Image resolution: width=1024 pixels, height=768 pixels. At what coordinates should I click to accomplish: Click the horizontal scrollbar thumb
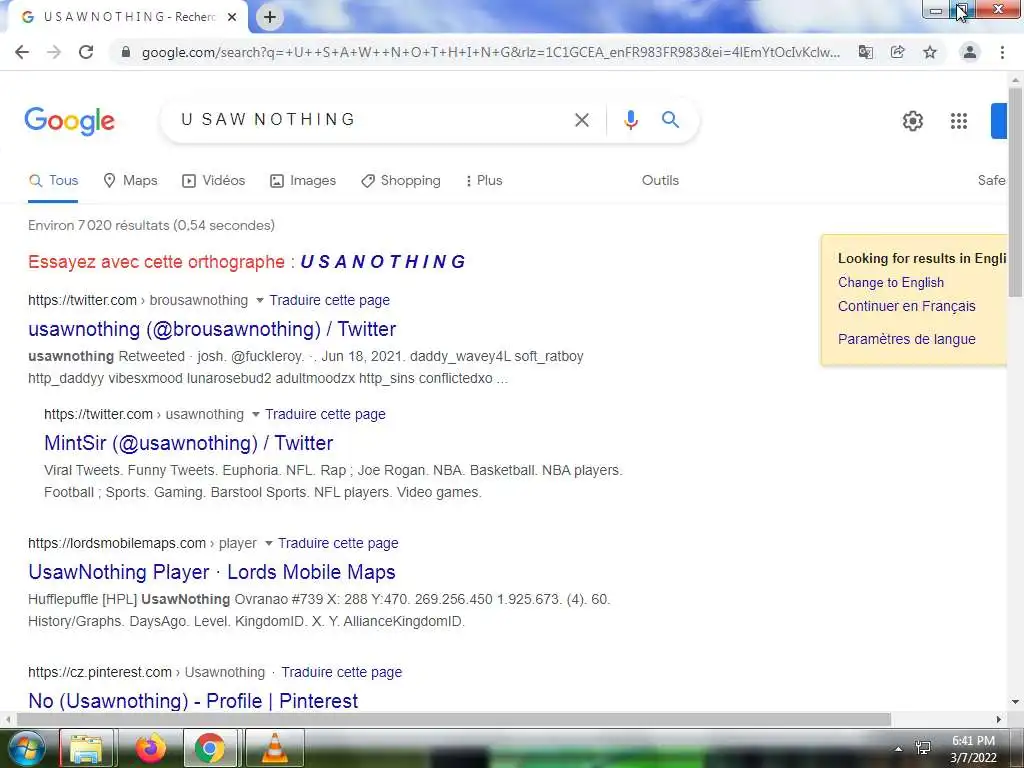453,719
